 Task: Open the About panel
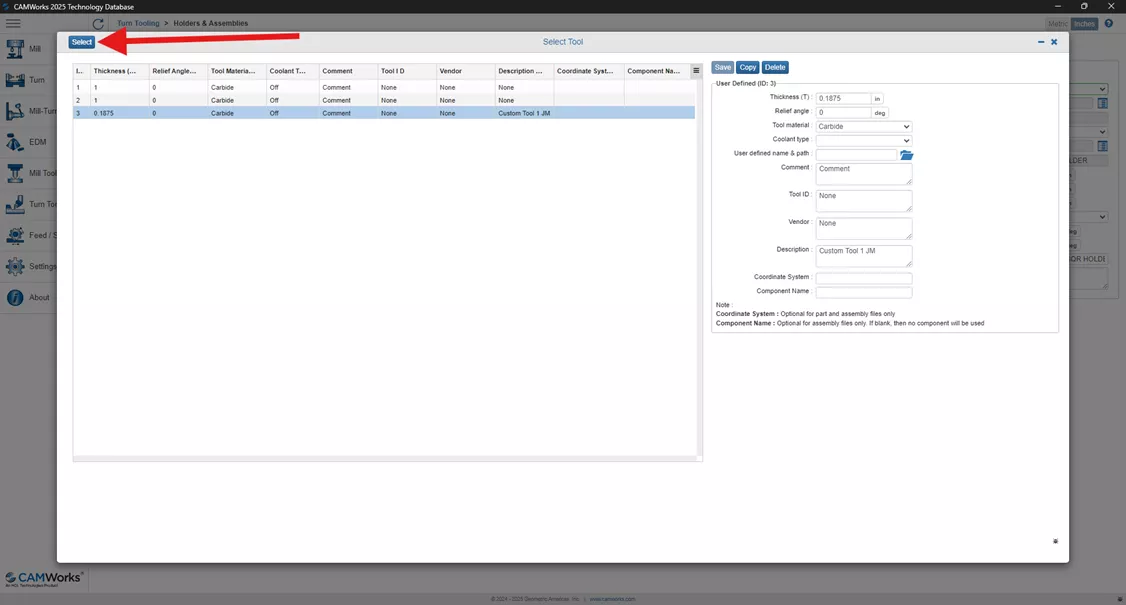pyautogui.click(x=14, y=296)
